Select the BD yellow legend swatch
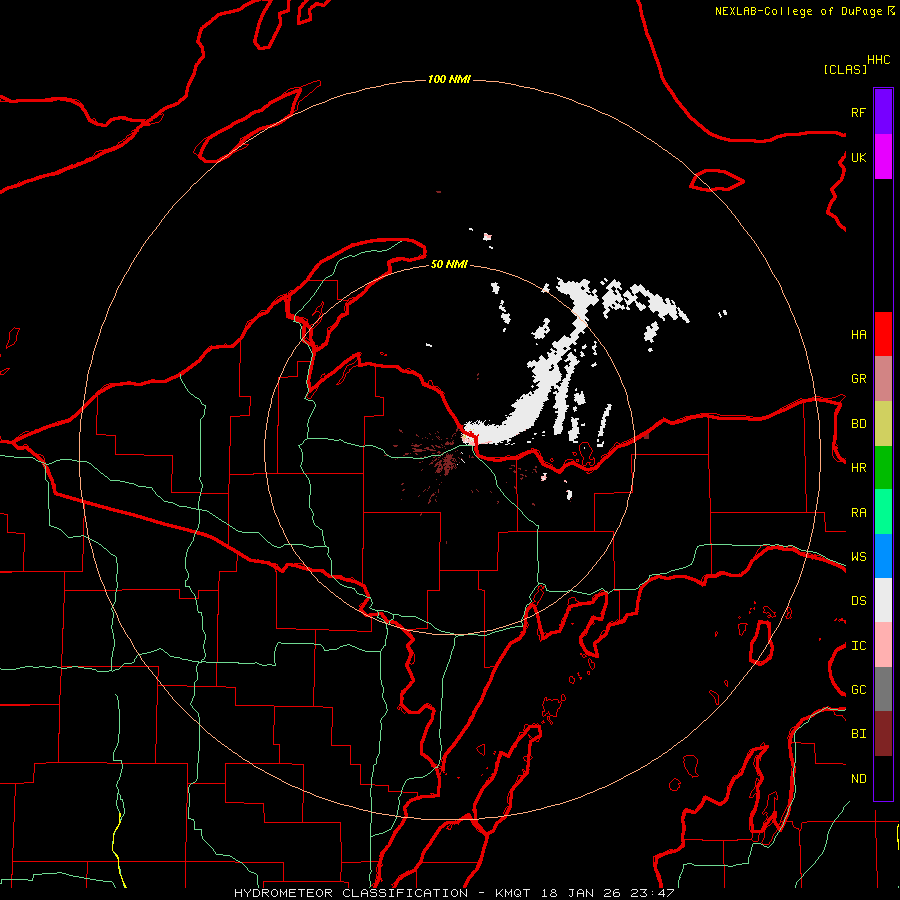900x900 pixels. point(883,423)
